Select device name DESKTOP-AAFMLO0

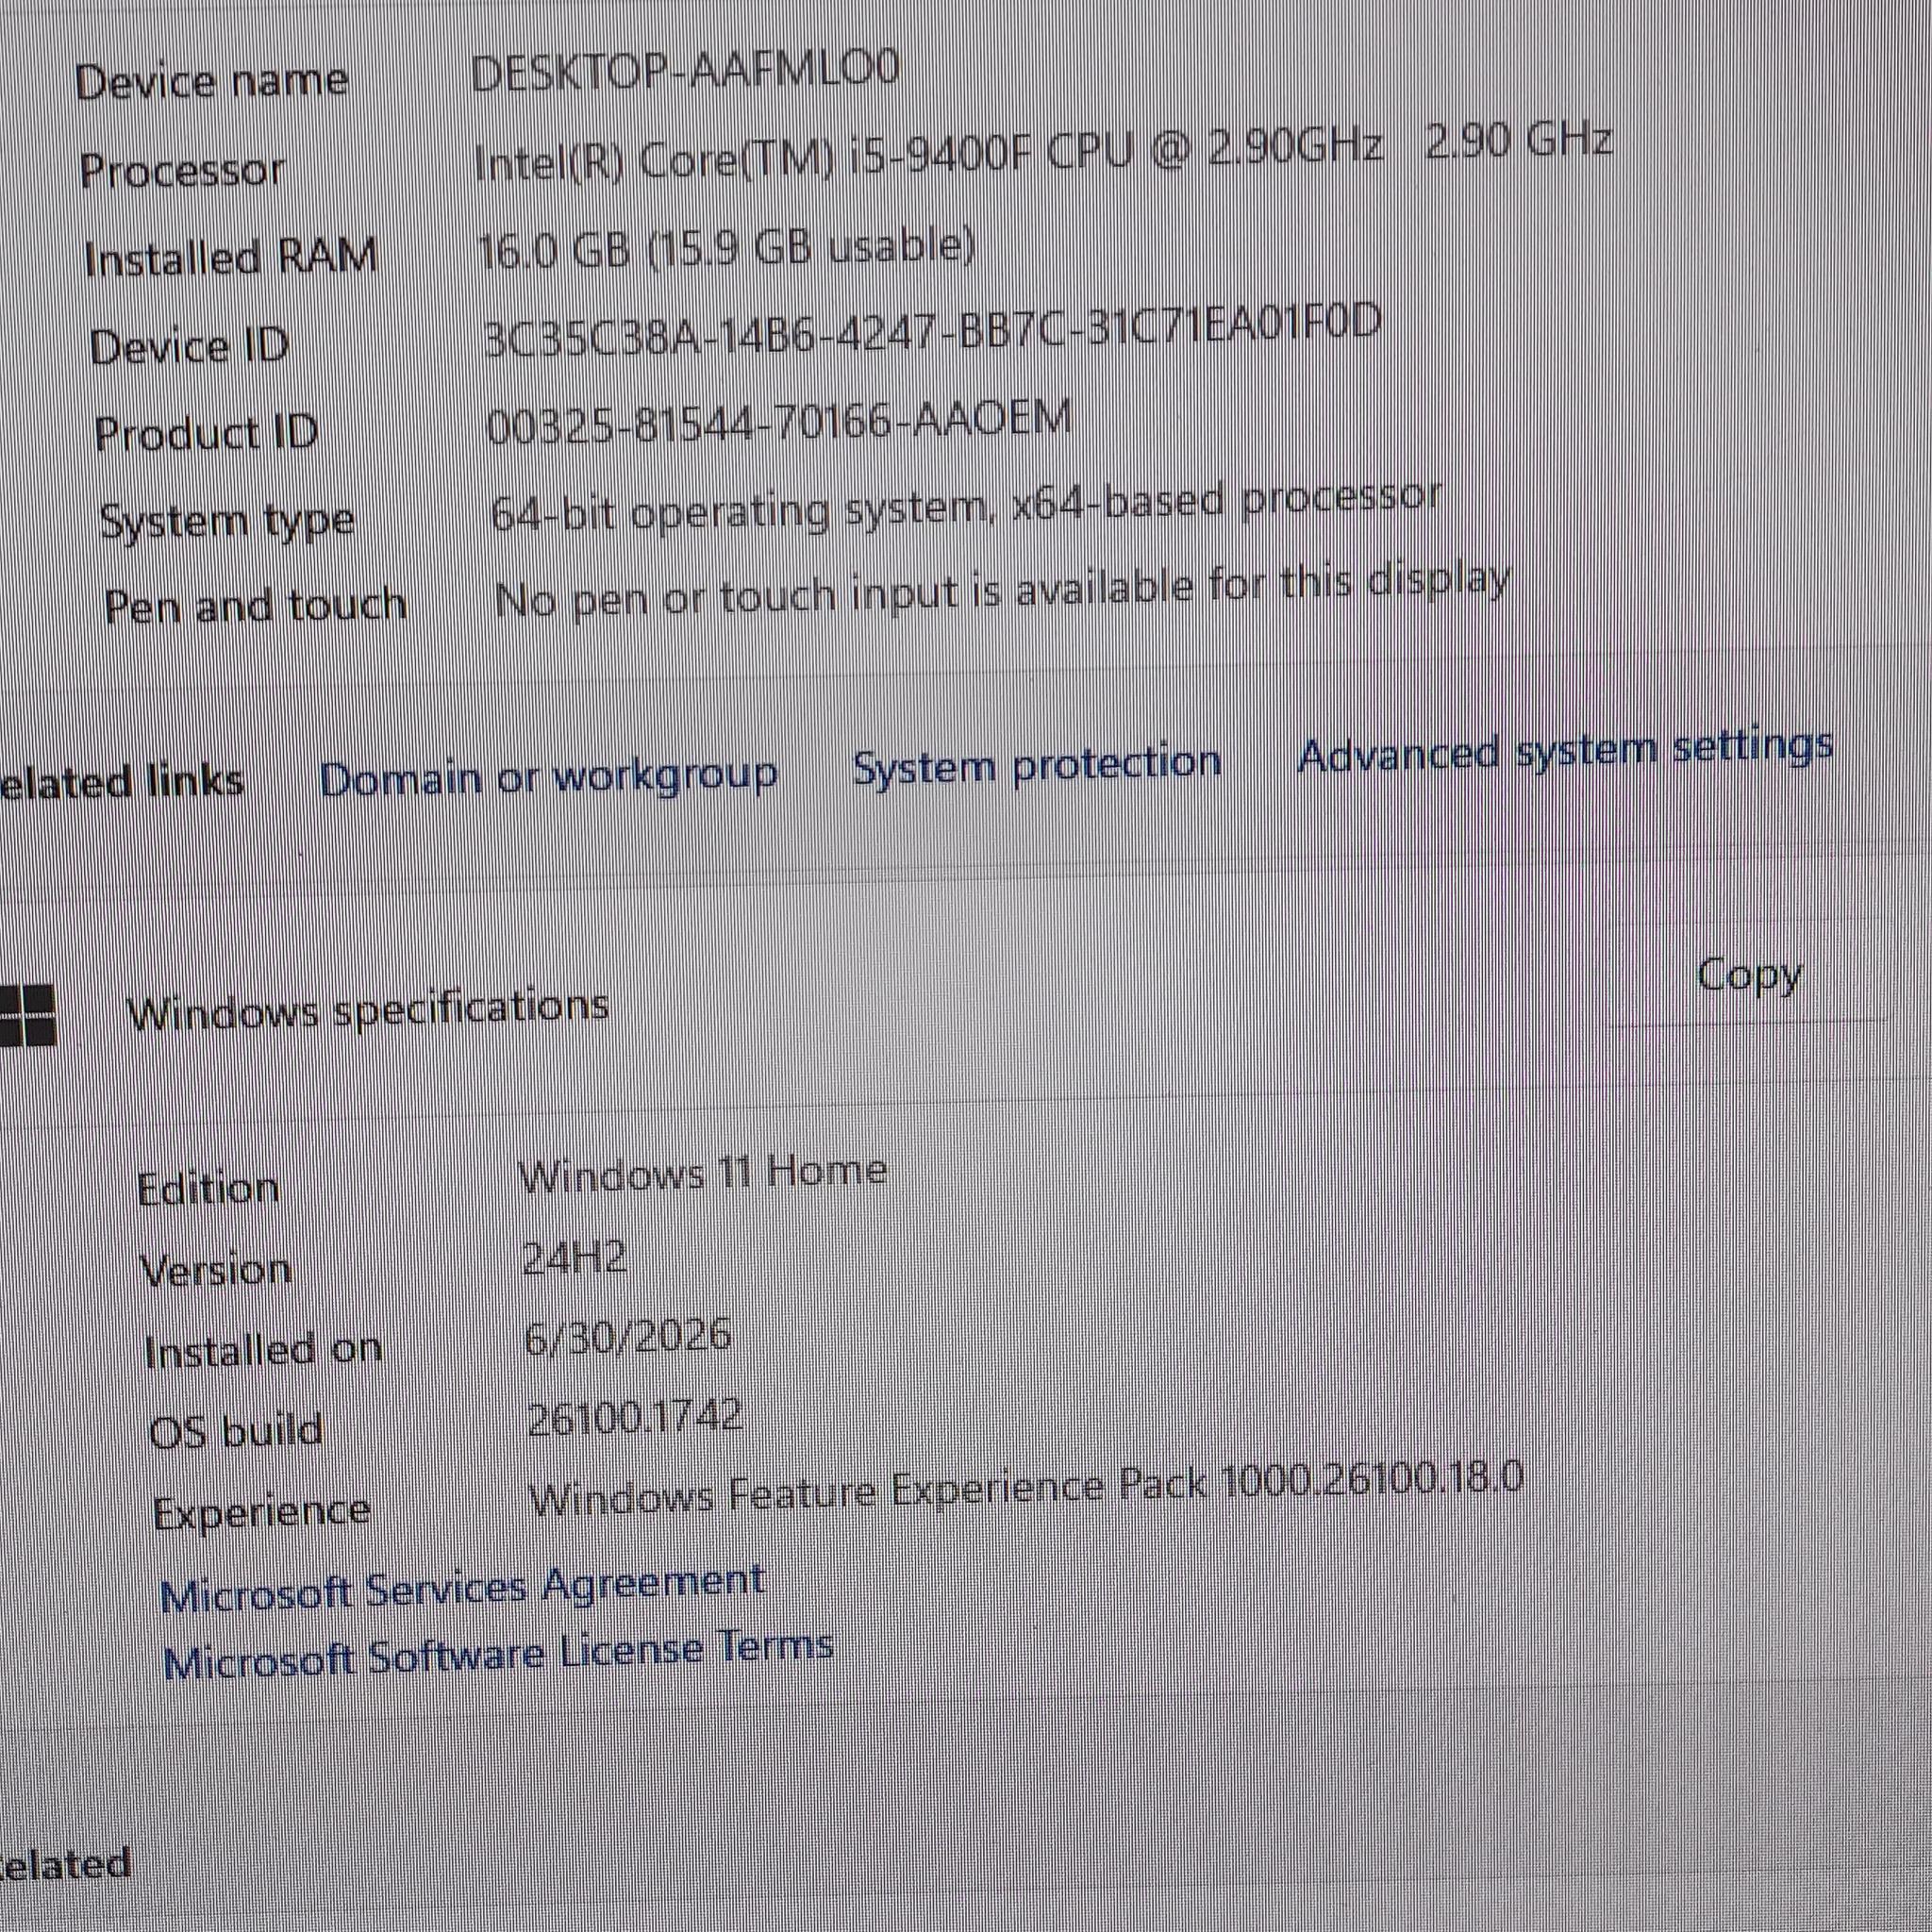(x=684, y=70)
